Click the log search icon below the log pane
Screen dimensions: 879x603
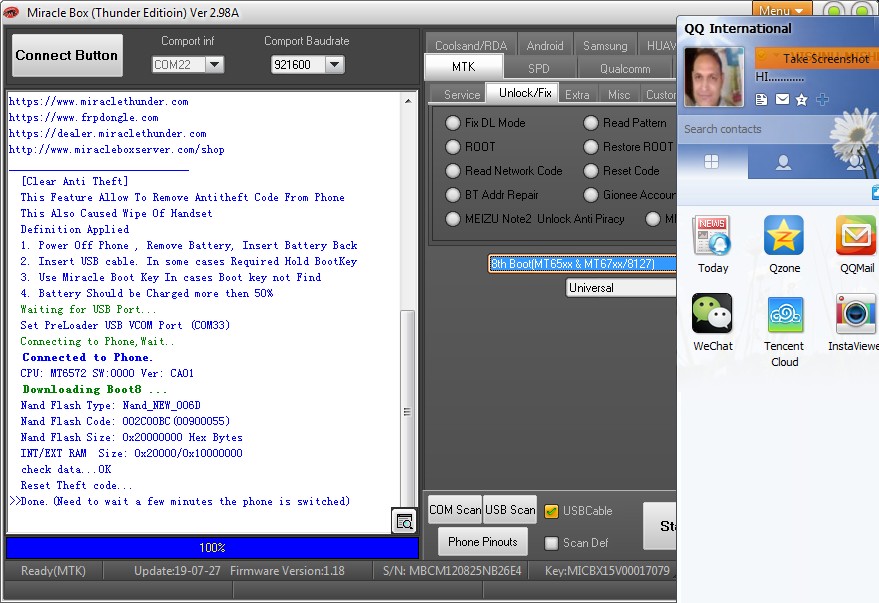coord(404,522)
